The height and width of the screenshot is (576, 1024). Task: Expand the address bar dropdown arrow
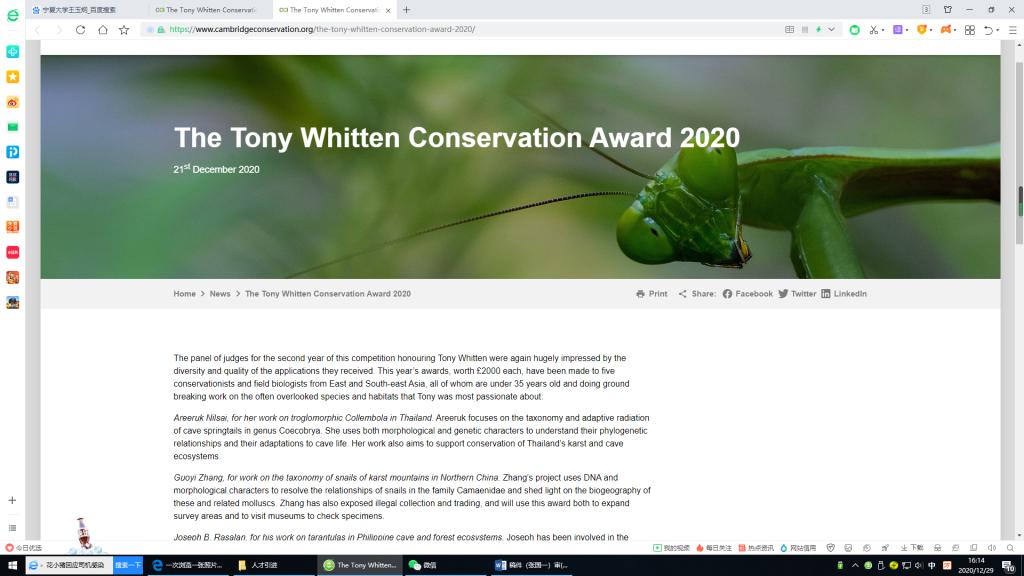point(831,30)
